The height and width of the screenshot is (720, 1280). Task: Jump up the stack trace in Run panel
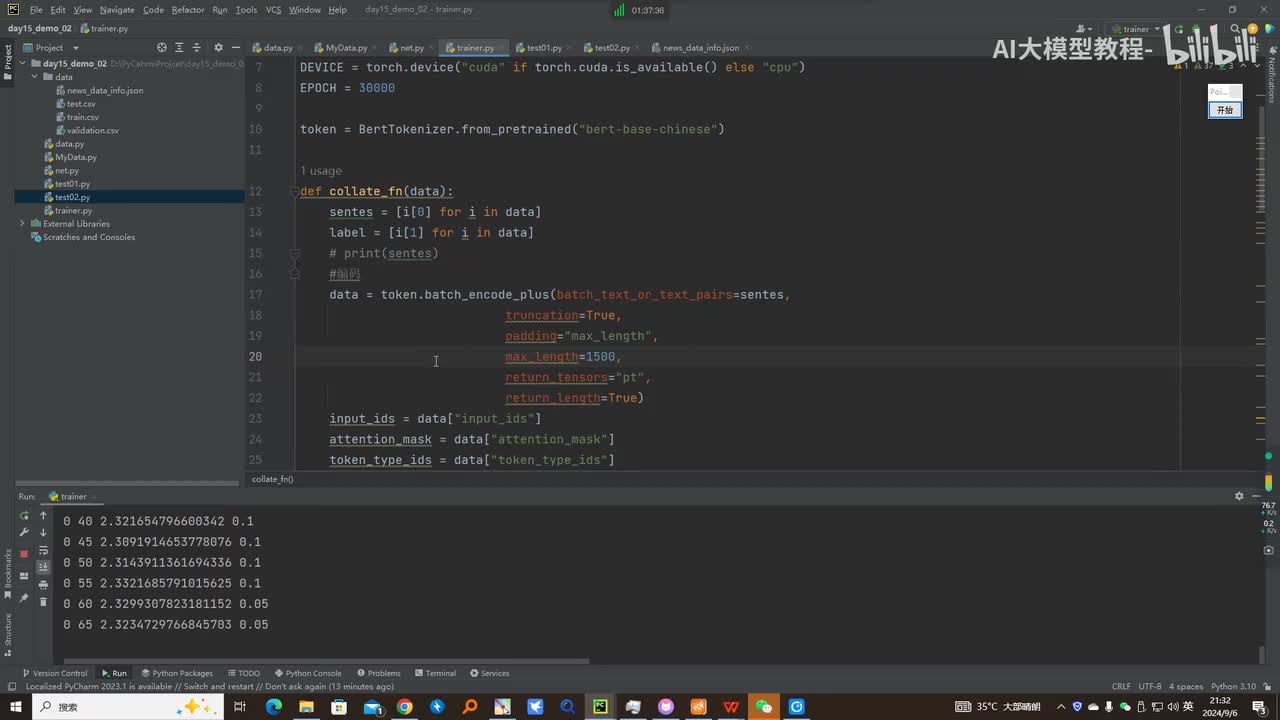point(43,516)
